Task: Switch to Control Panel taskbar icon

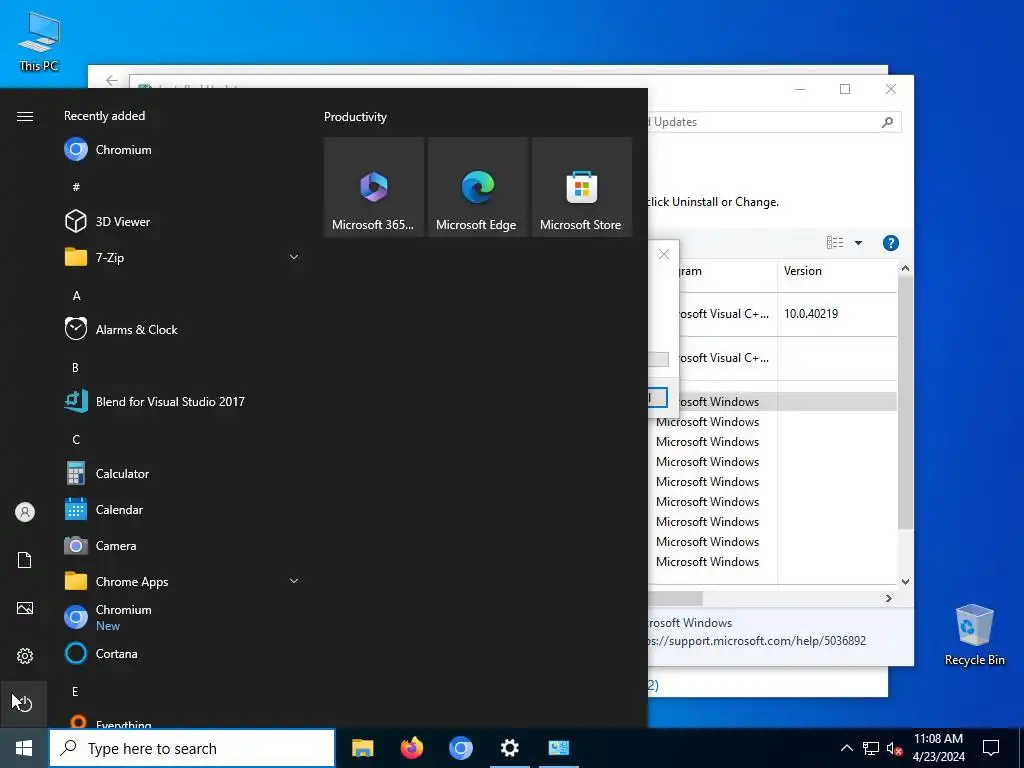Action: (x=559, y=748)
